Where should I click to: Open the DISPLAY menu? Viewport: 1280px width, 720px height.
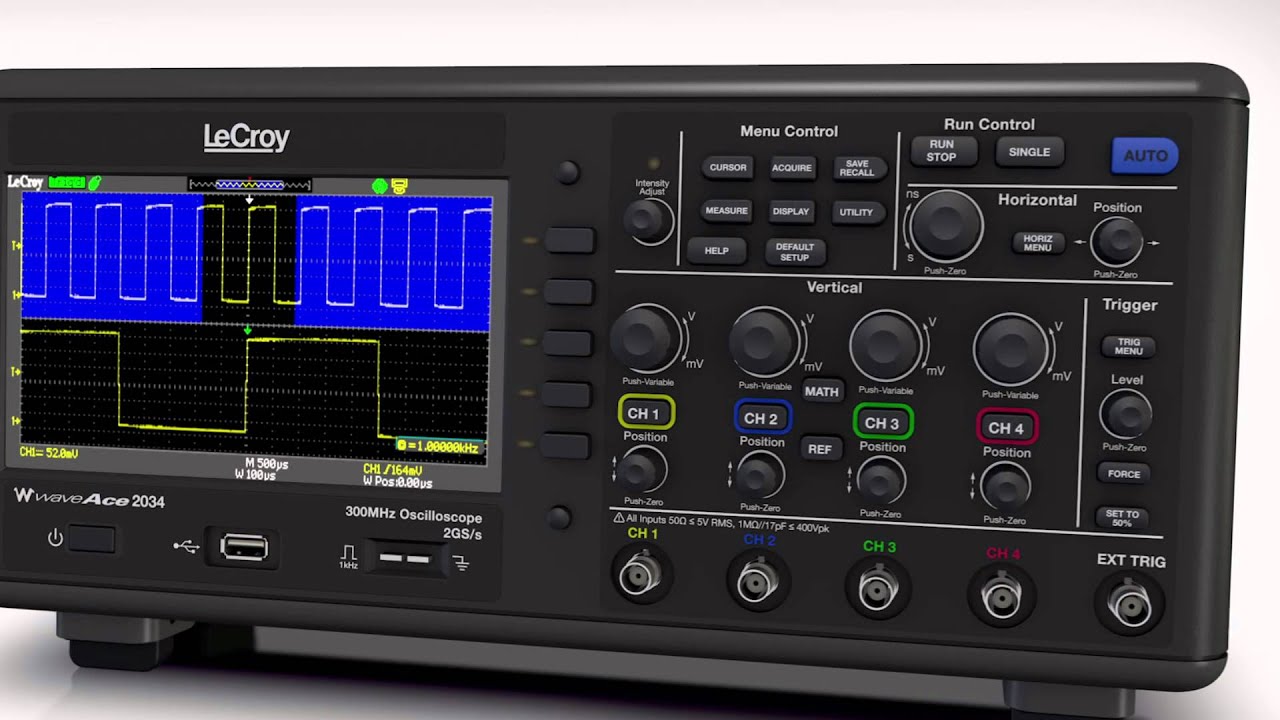[x=790, y=212]
